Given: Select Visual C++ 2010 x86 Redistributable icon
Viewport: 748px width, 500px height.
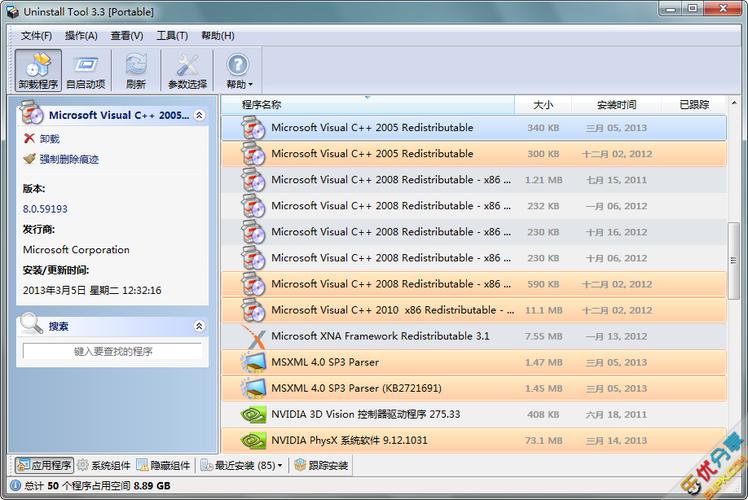Looking at the screenshot, I should point(253,310).
